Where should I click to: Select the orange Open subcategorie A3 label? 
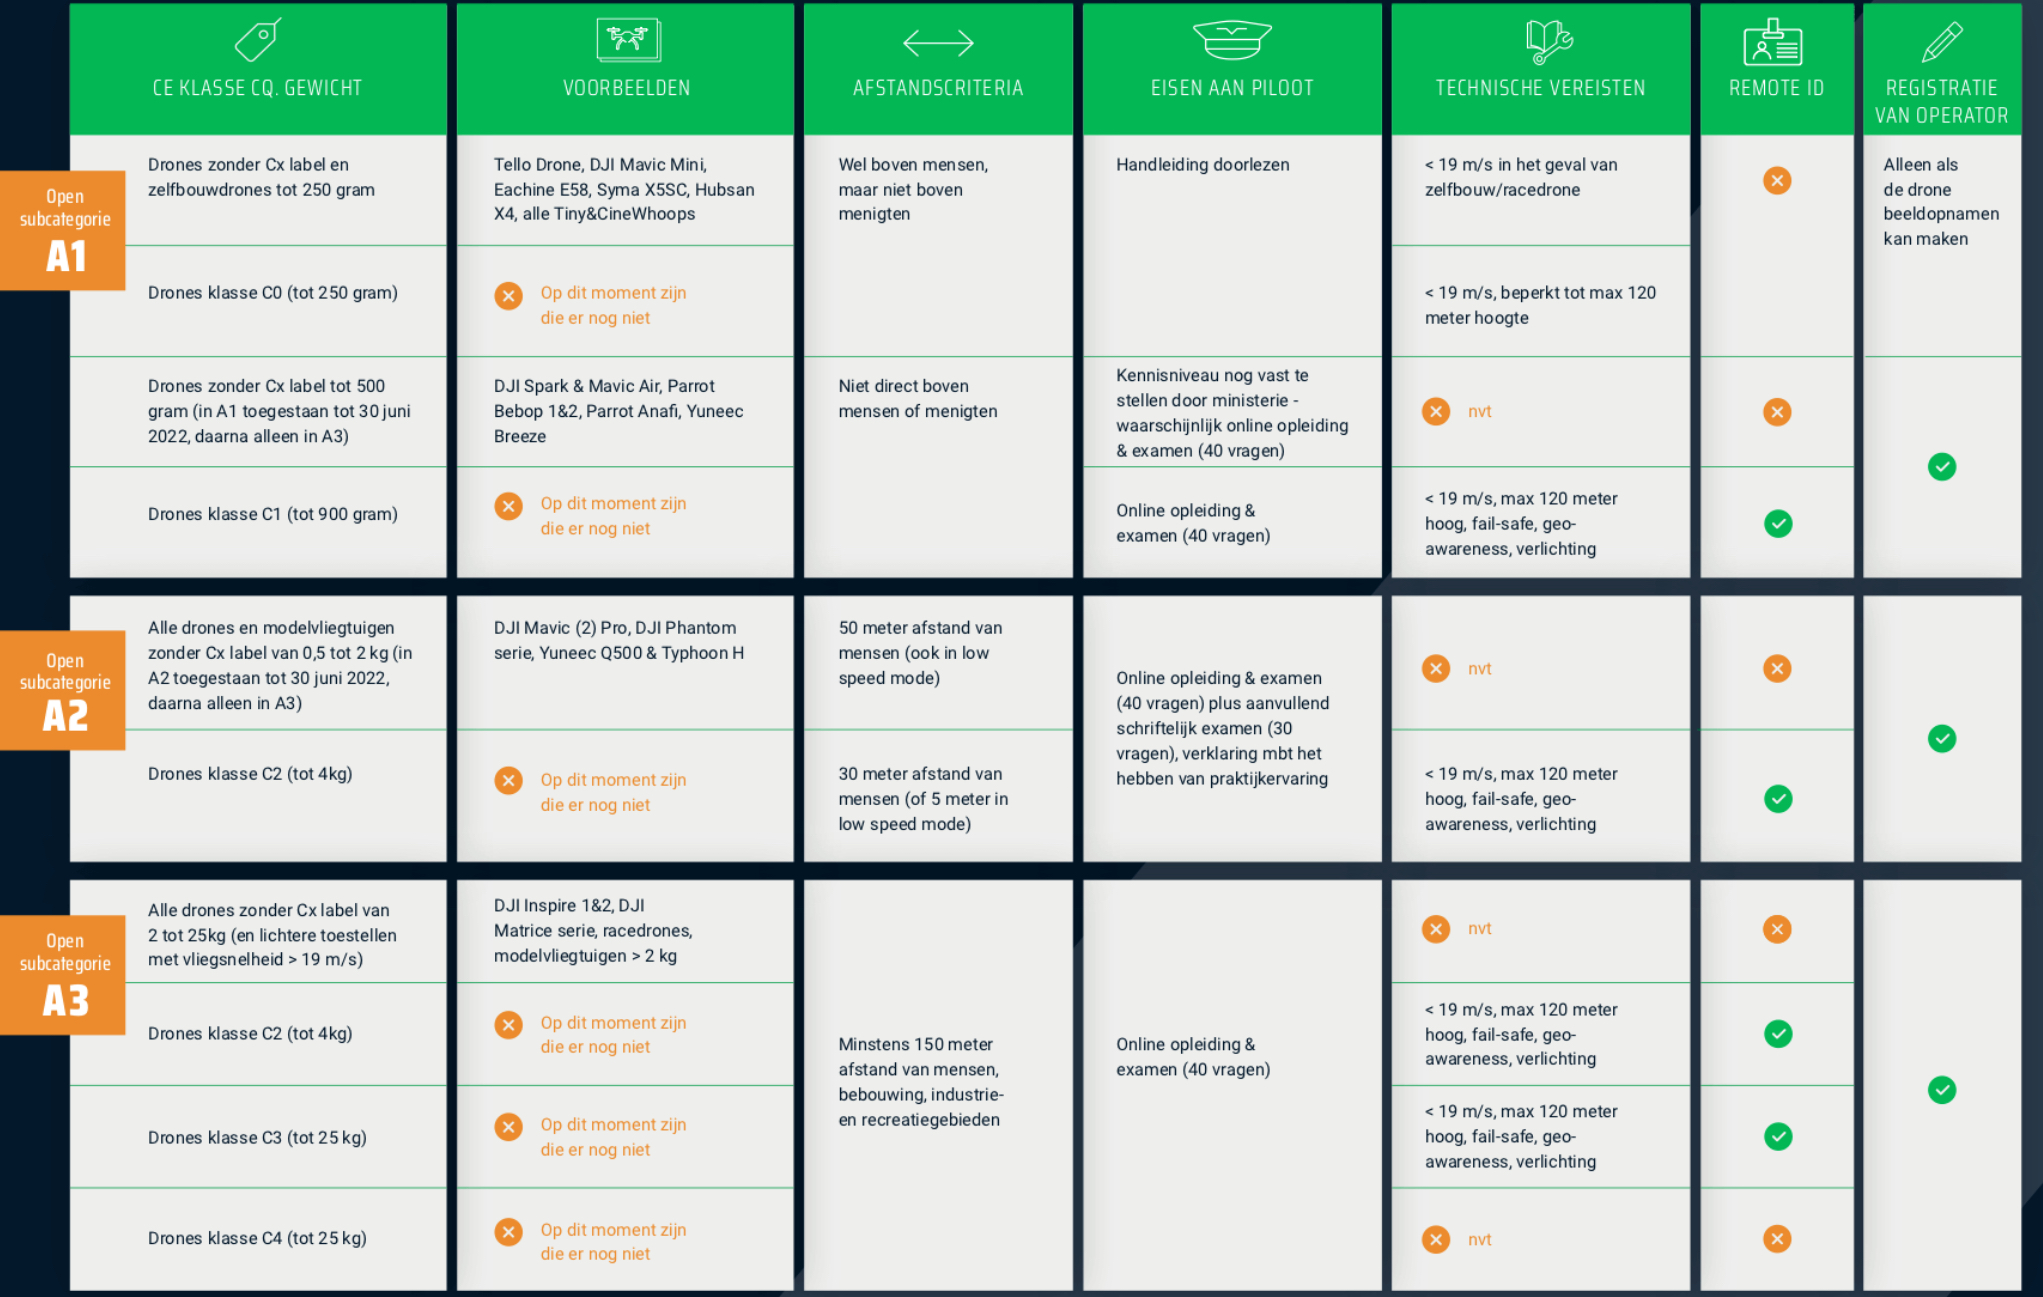pyautogui.click(x=64, y=975)
